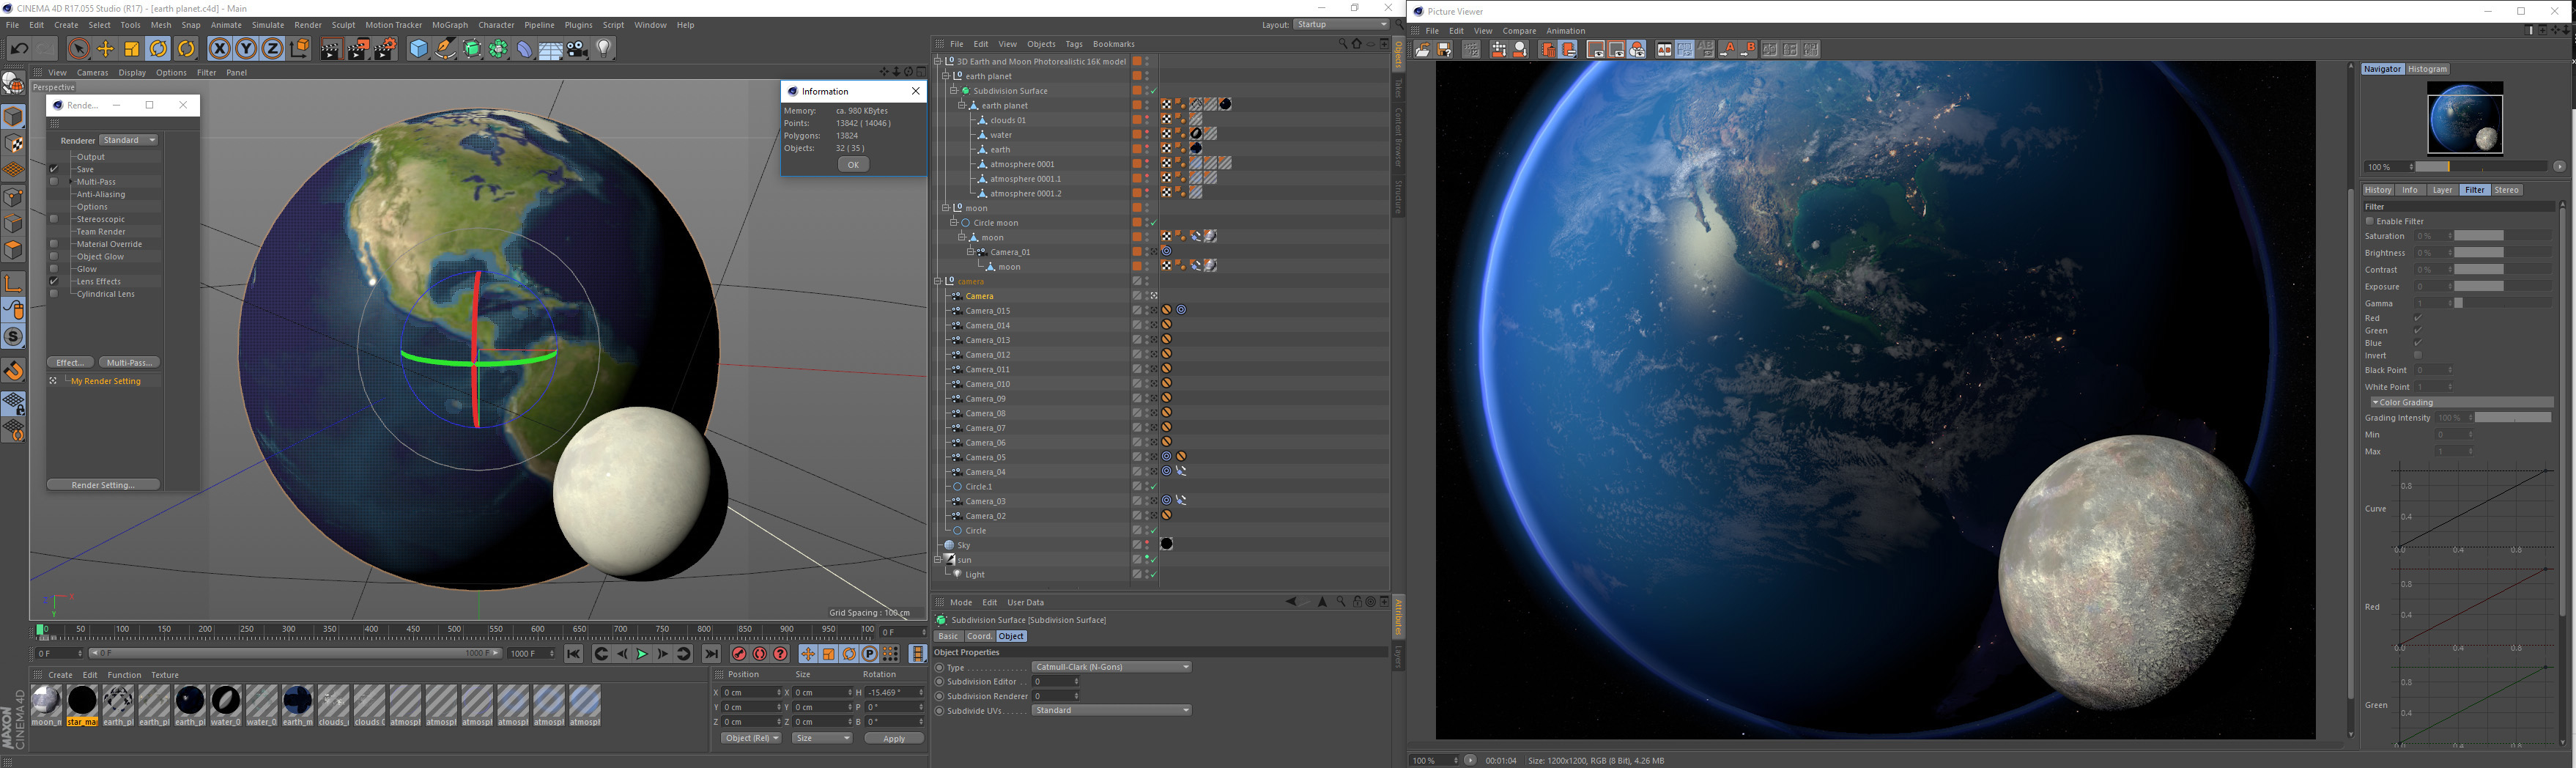The image size is (2576, 768).
Task: Click Render to Picture Viewer icon
Action: [358, 48]
